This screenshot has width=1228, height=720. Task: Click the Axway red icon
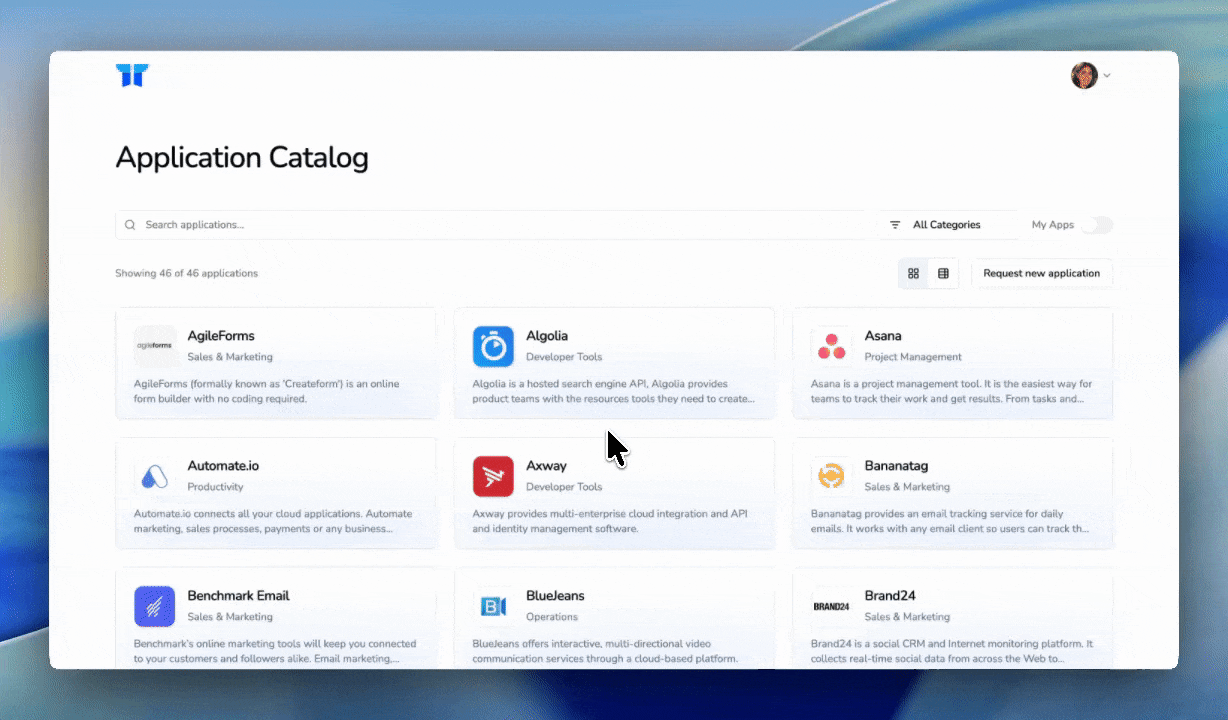click(493, 476)
